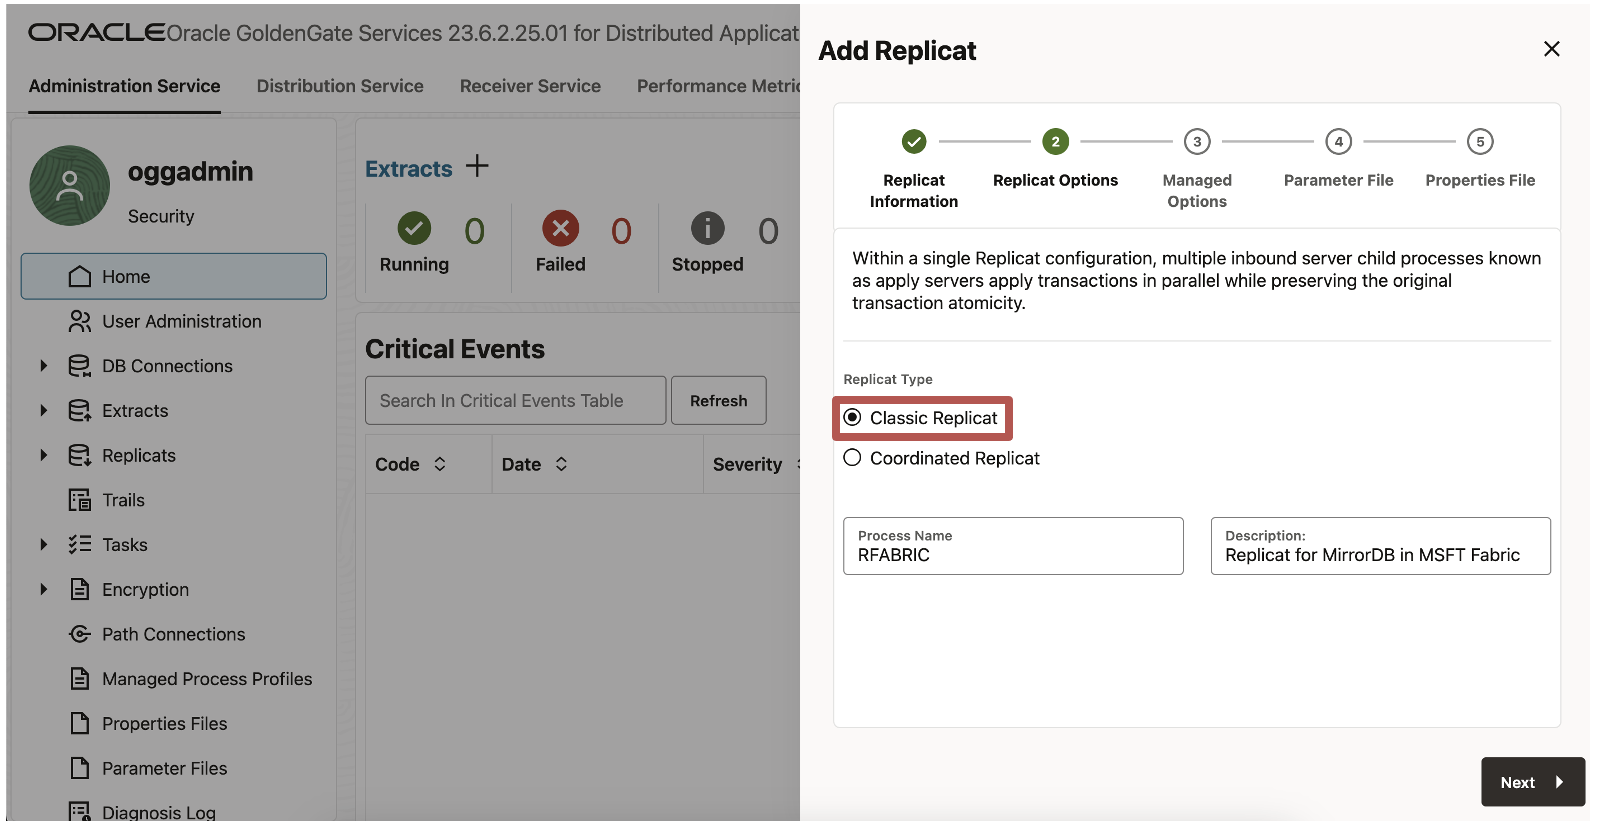Screen dimensions: 1610x826
Task: Switch to the Distribution Service tab
Action: 340,86
